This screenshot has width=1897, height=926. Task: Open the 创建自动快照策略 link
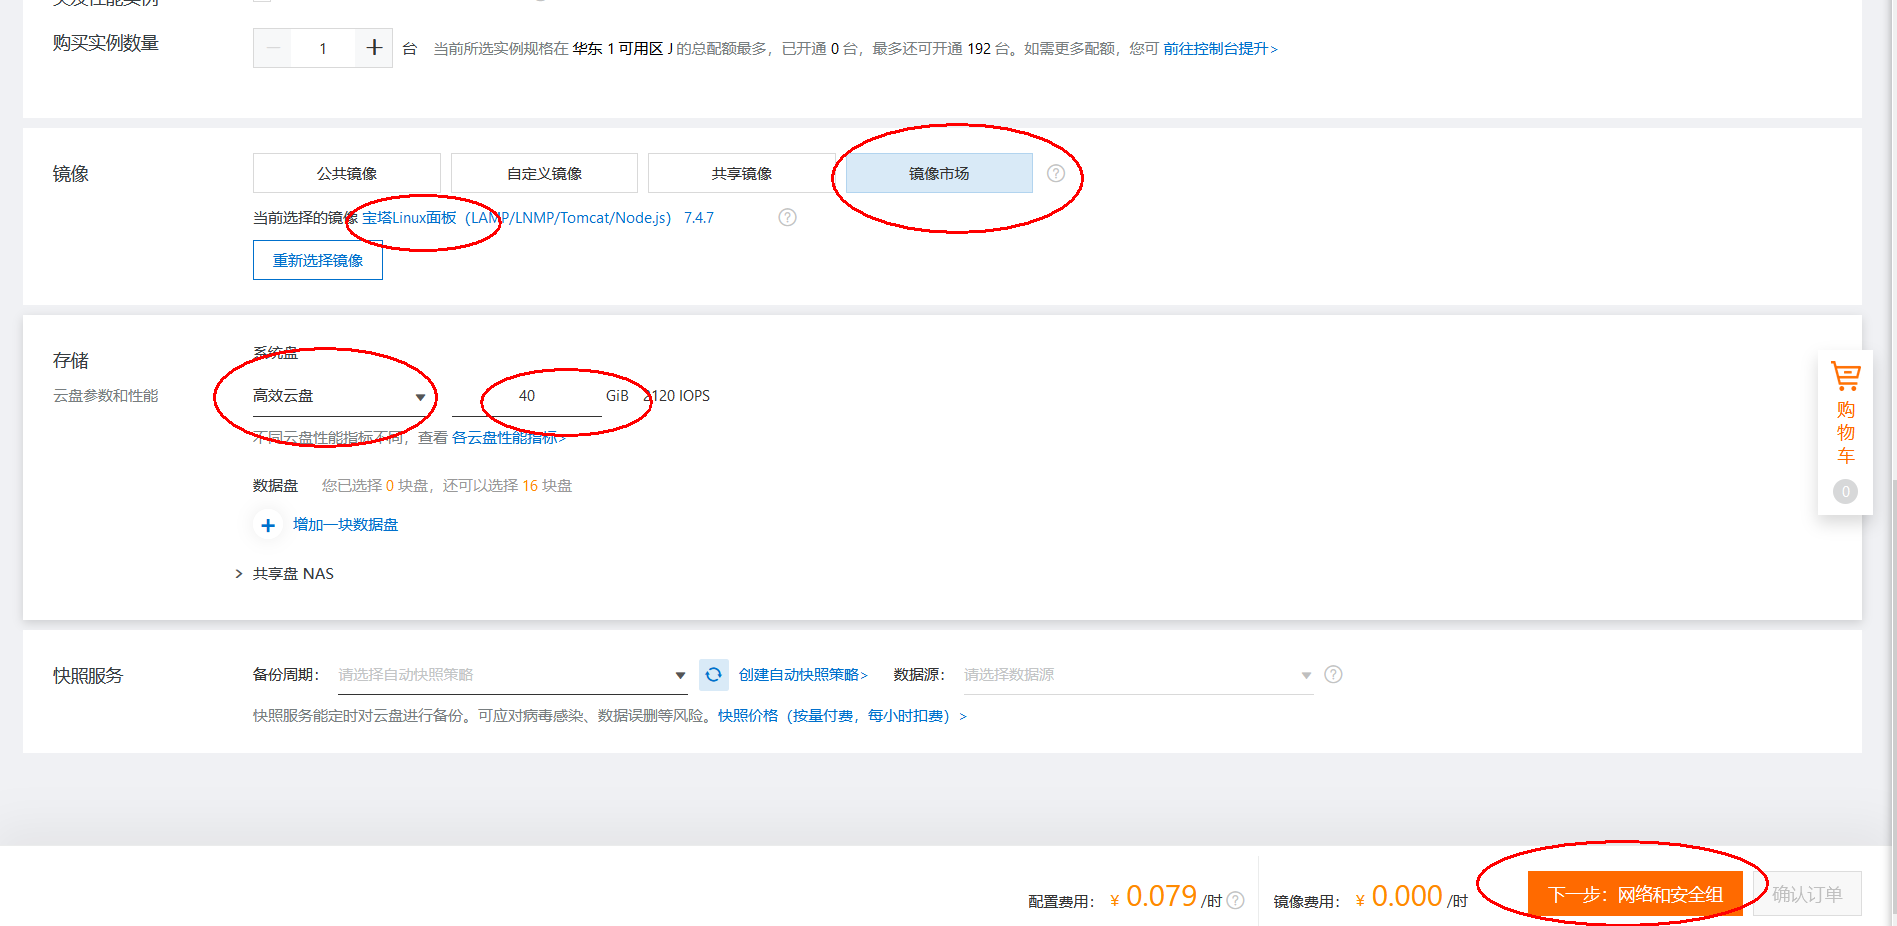tap(803, 675)
